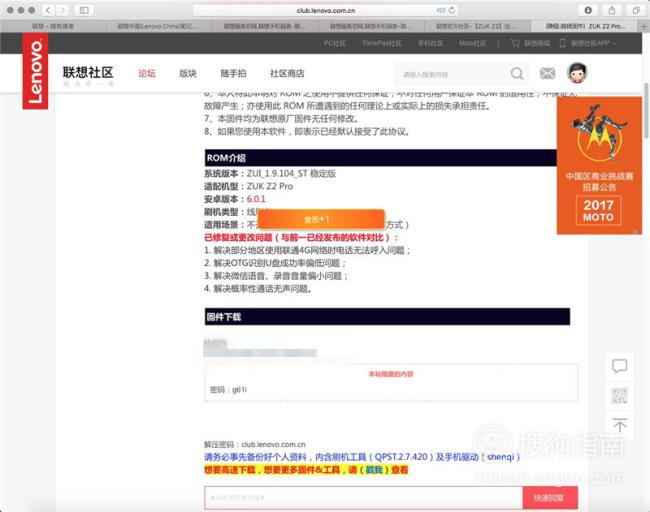Click the 联想社区 site title
This screenshot has width=650, height=512.
click(88, 73)
